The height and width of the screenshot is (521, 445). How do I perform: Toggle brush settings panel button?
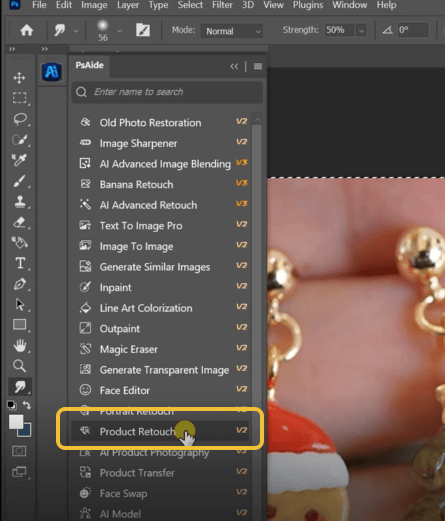143,30
